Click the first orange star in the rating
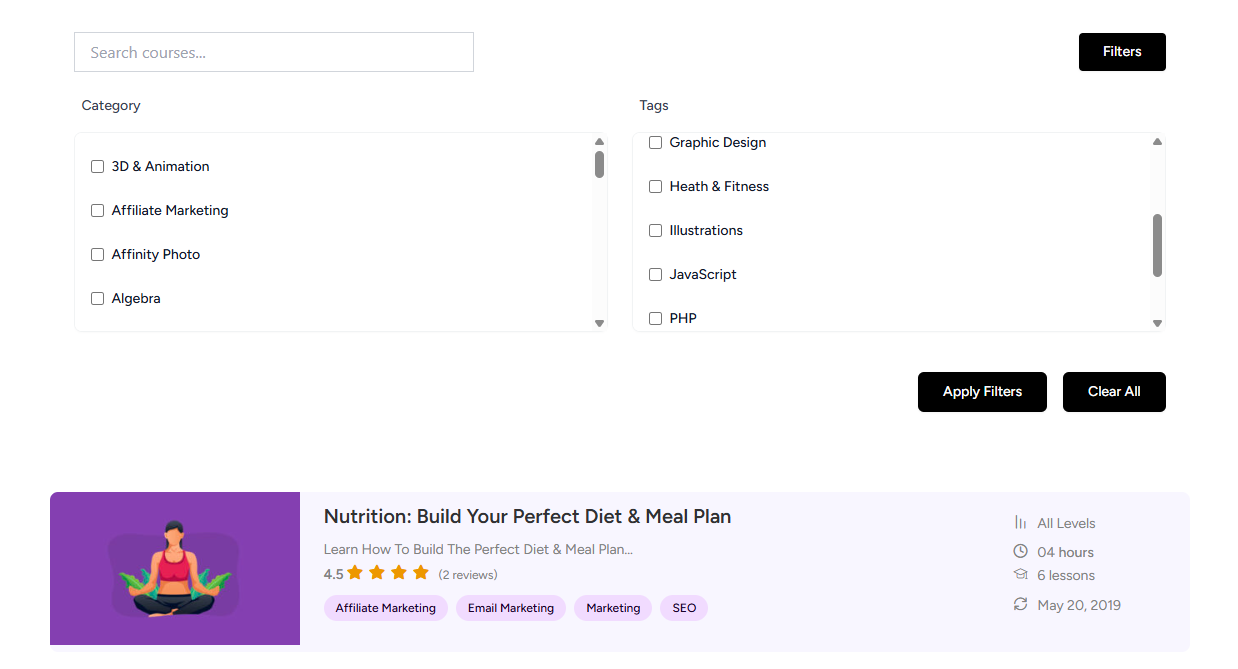Viewport: 1238px width, 669px height. tap(355, 572)
